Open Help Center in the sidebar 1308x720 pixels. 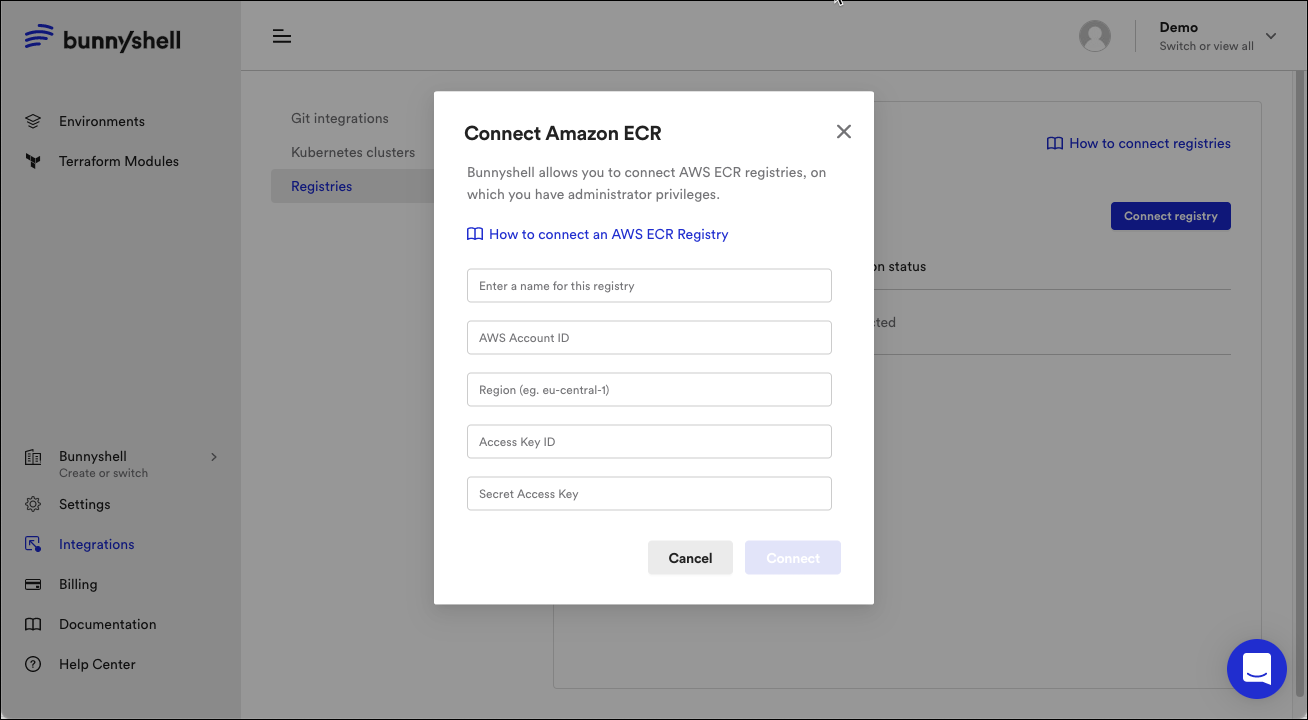(97, 664)
